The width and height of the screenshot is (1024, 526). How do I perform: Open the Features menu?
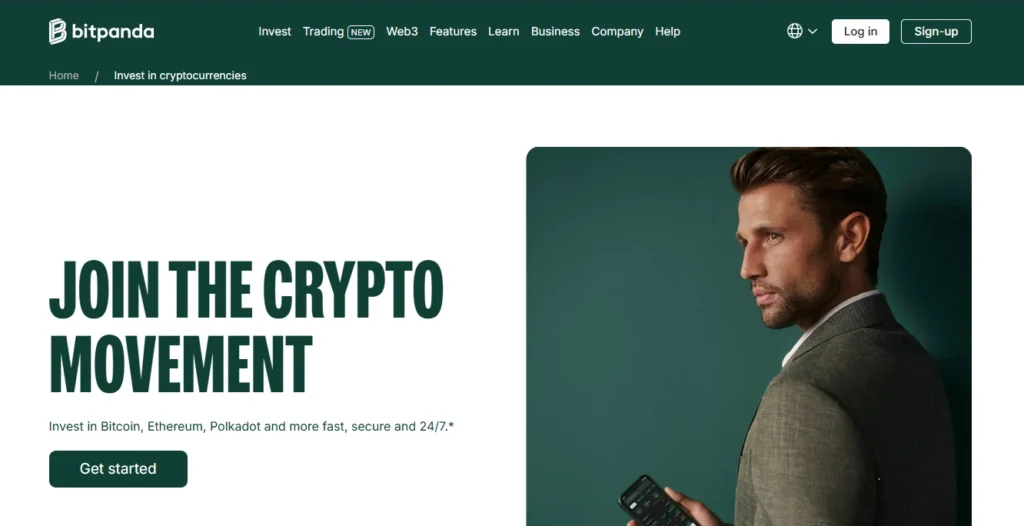pyautogui.click(x=453, y=31)
